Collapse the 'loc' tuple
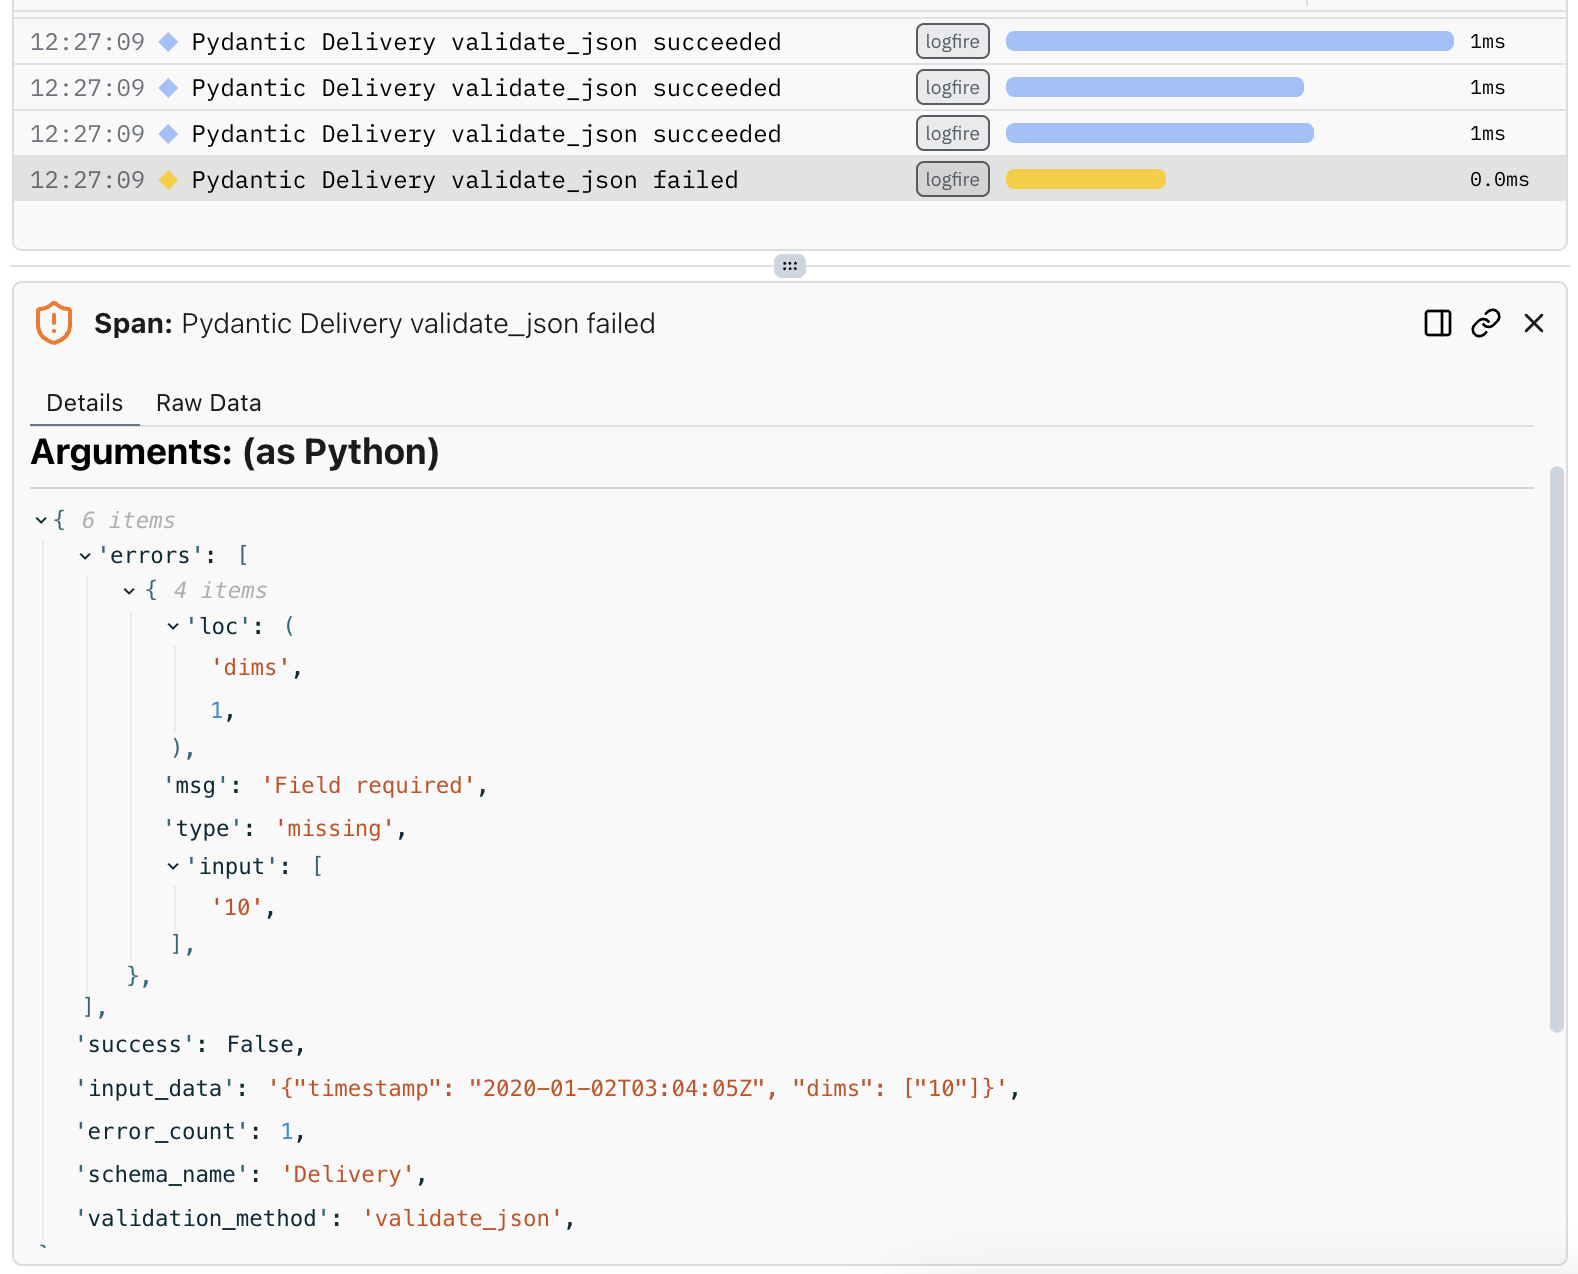Image resolution: width=1578 pixels, height=1274 pixels. pyautogui.click(x=173, y=626)
